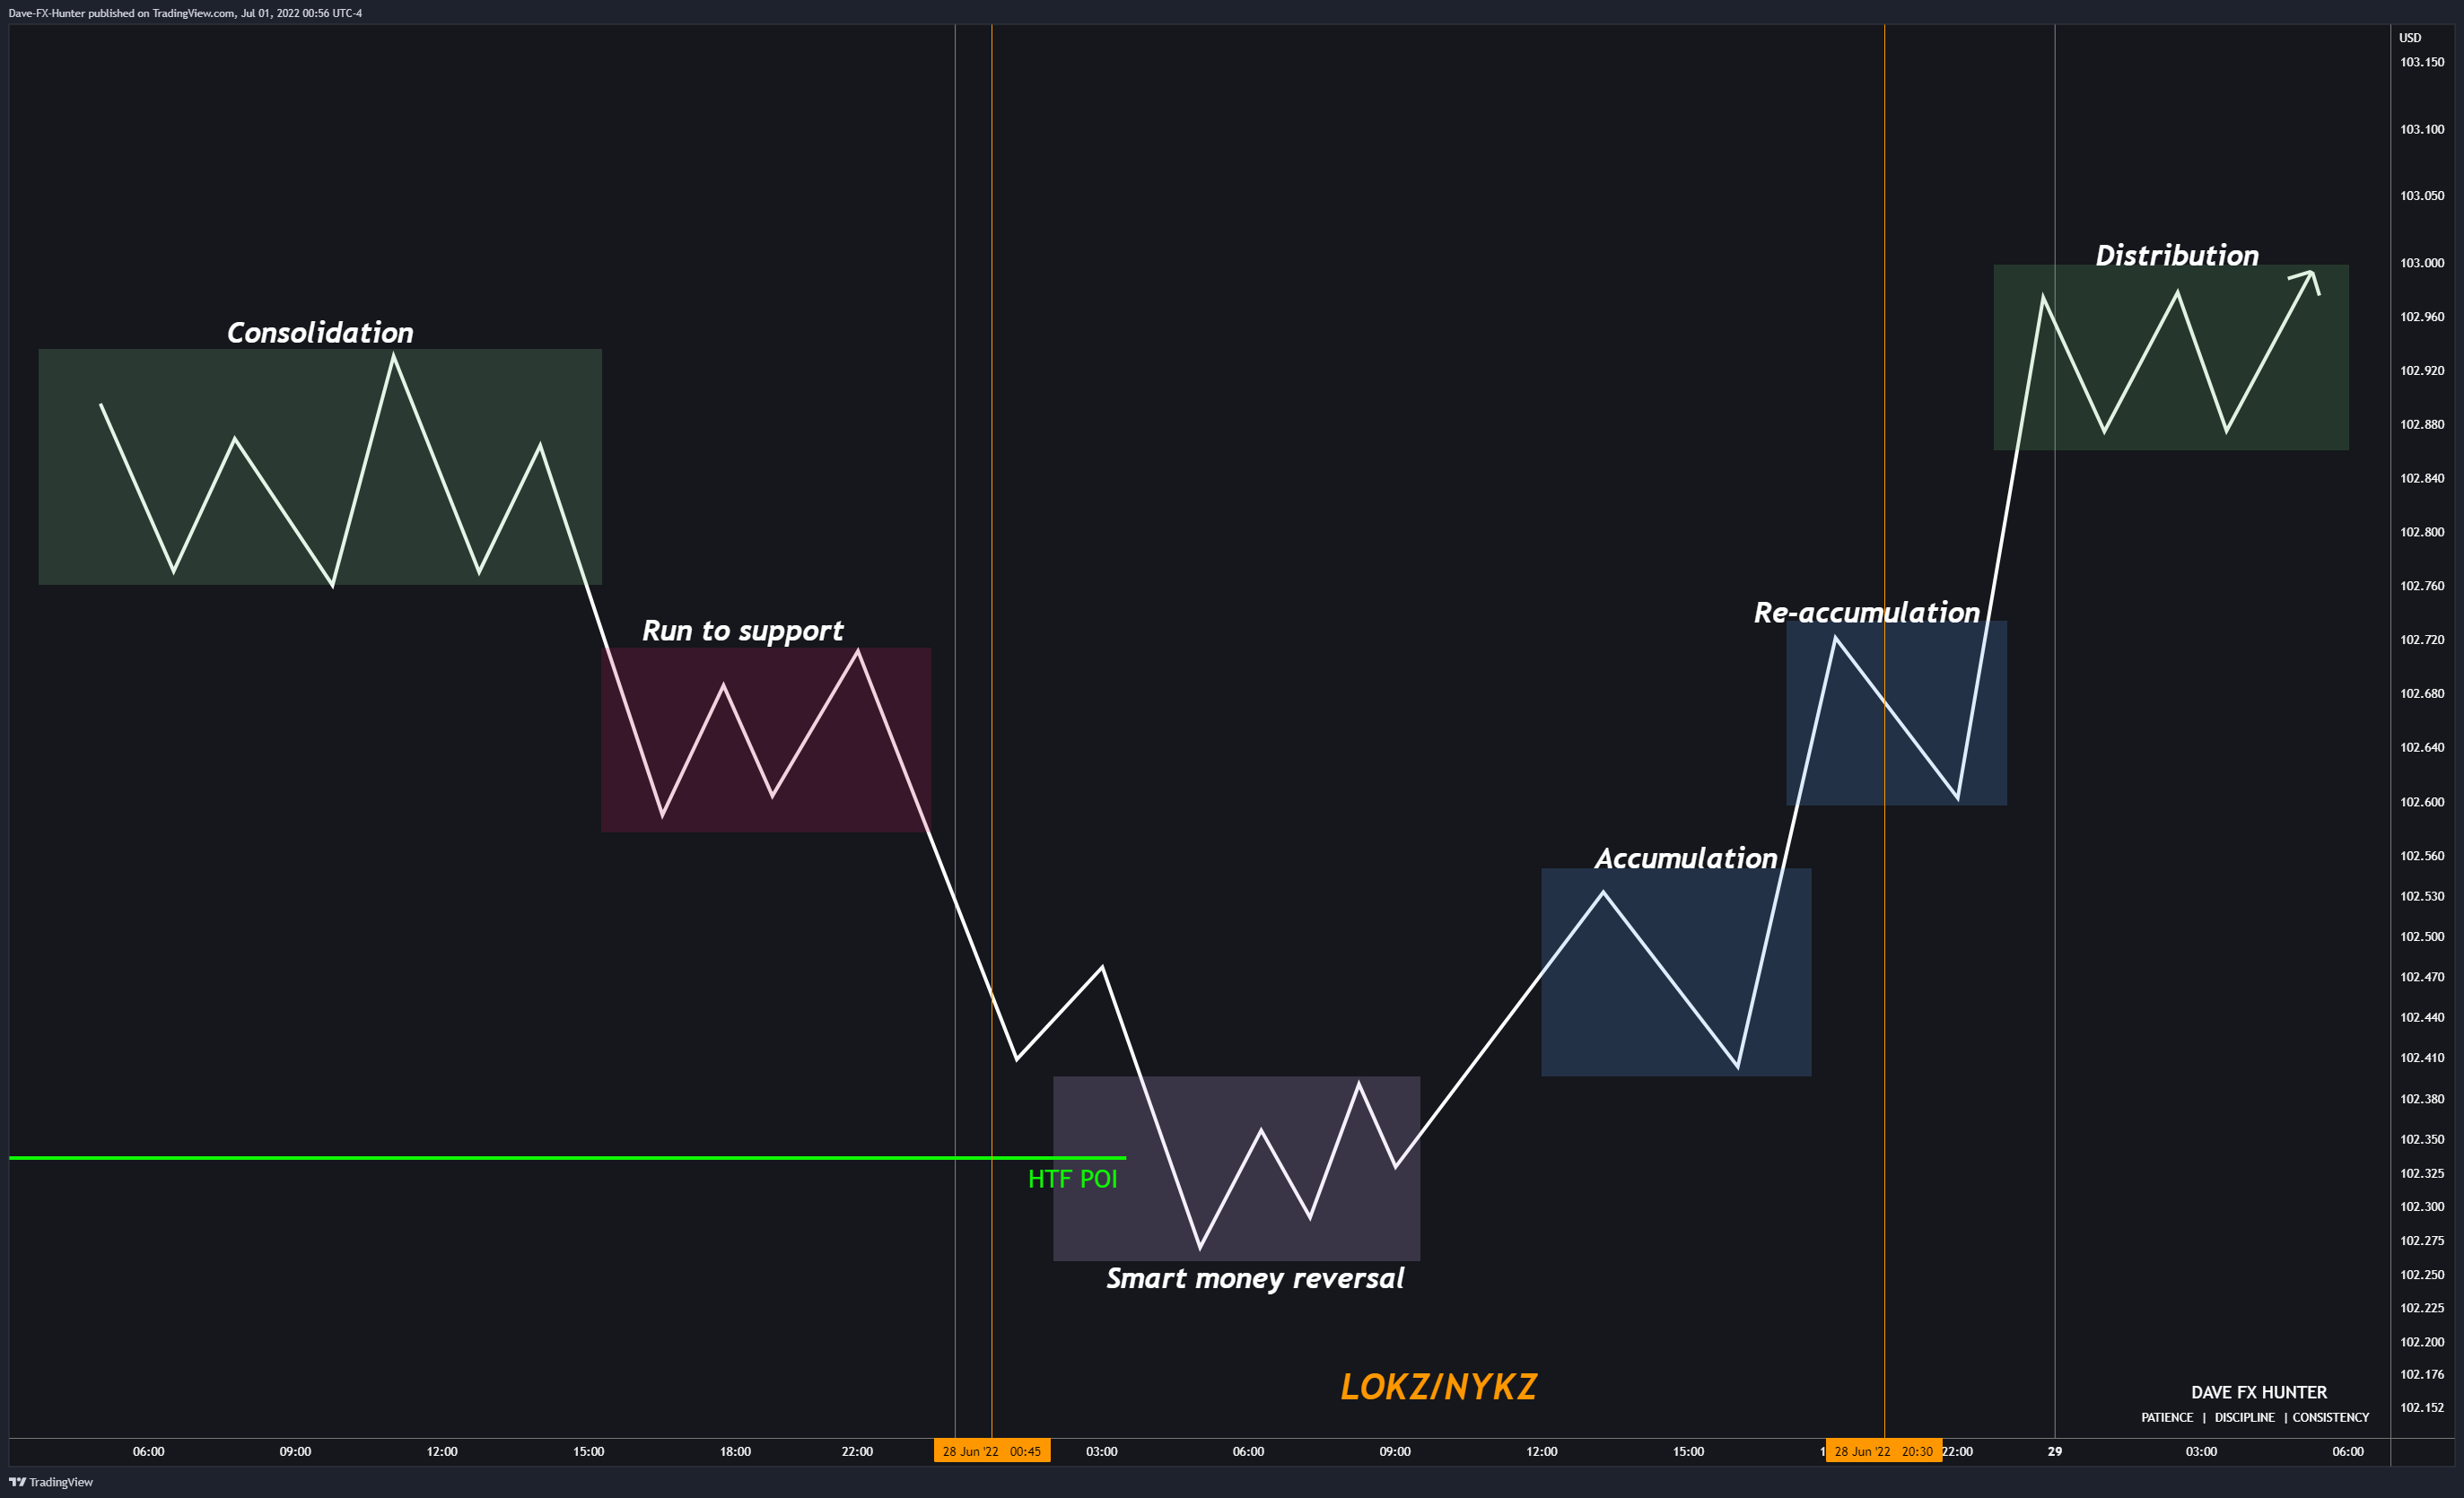The height and width of the screenshot is (1498, 2464).
Task: Click the 102.225 price axis label
Action: coord(2422,1308)
